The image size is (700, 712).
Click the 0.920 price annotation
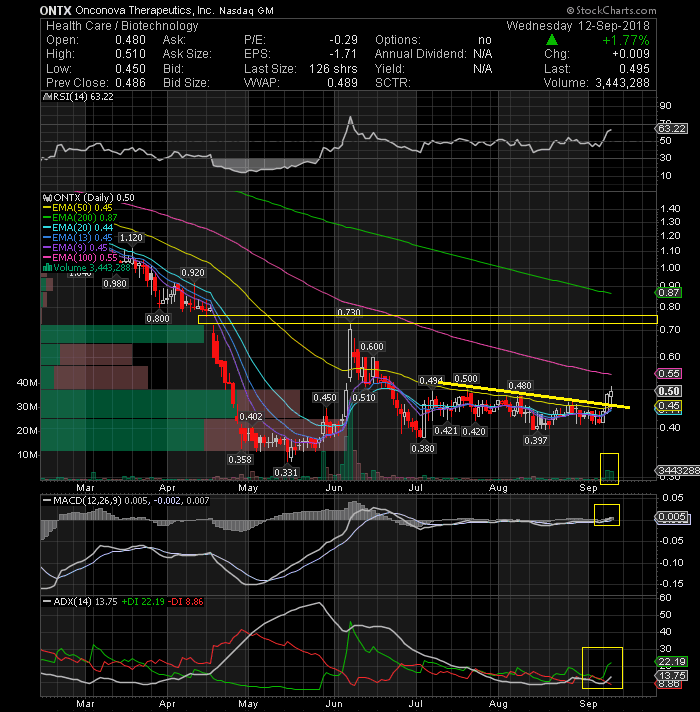coord(193,272)
